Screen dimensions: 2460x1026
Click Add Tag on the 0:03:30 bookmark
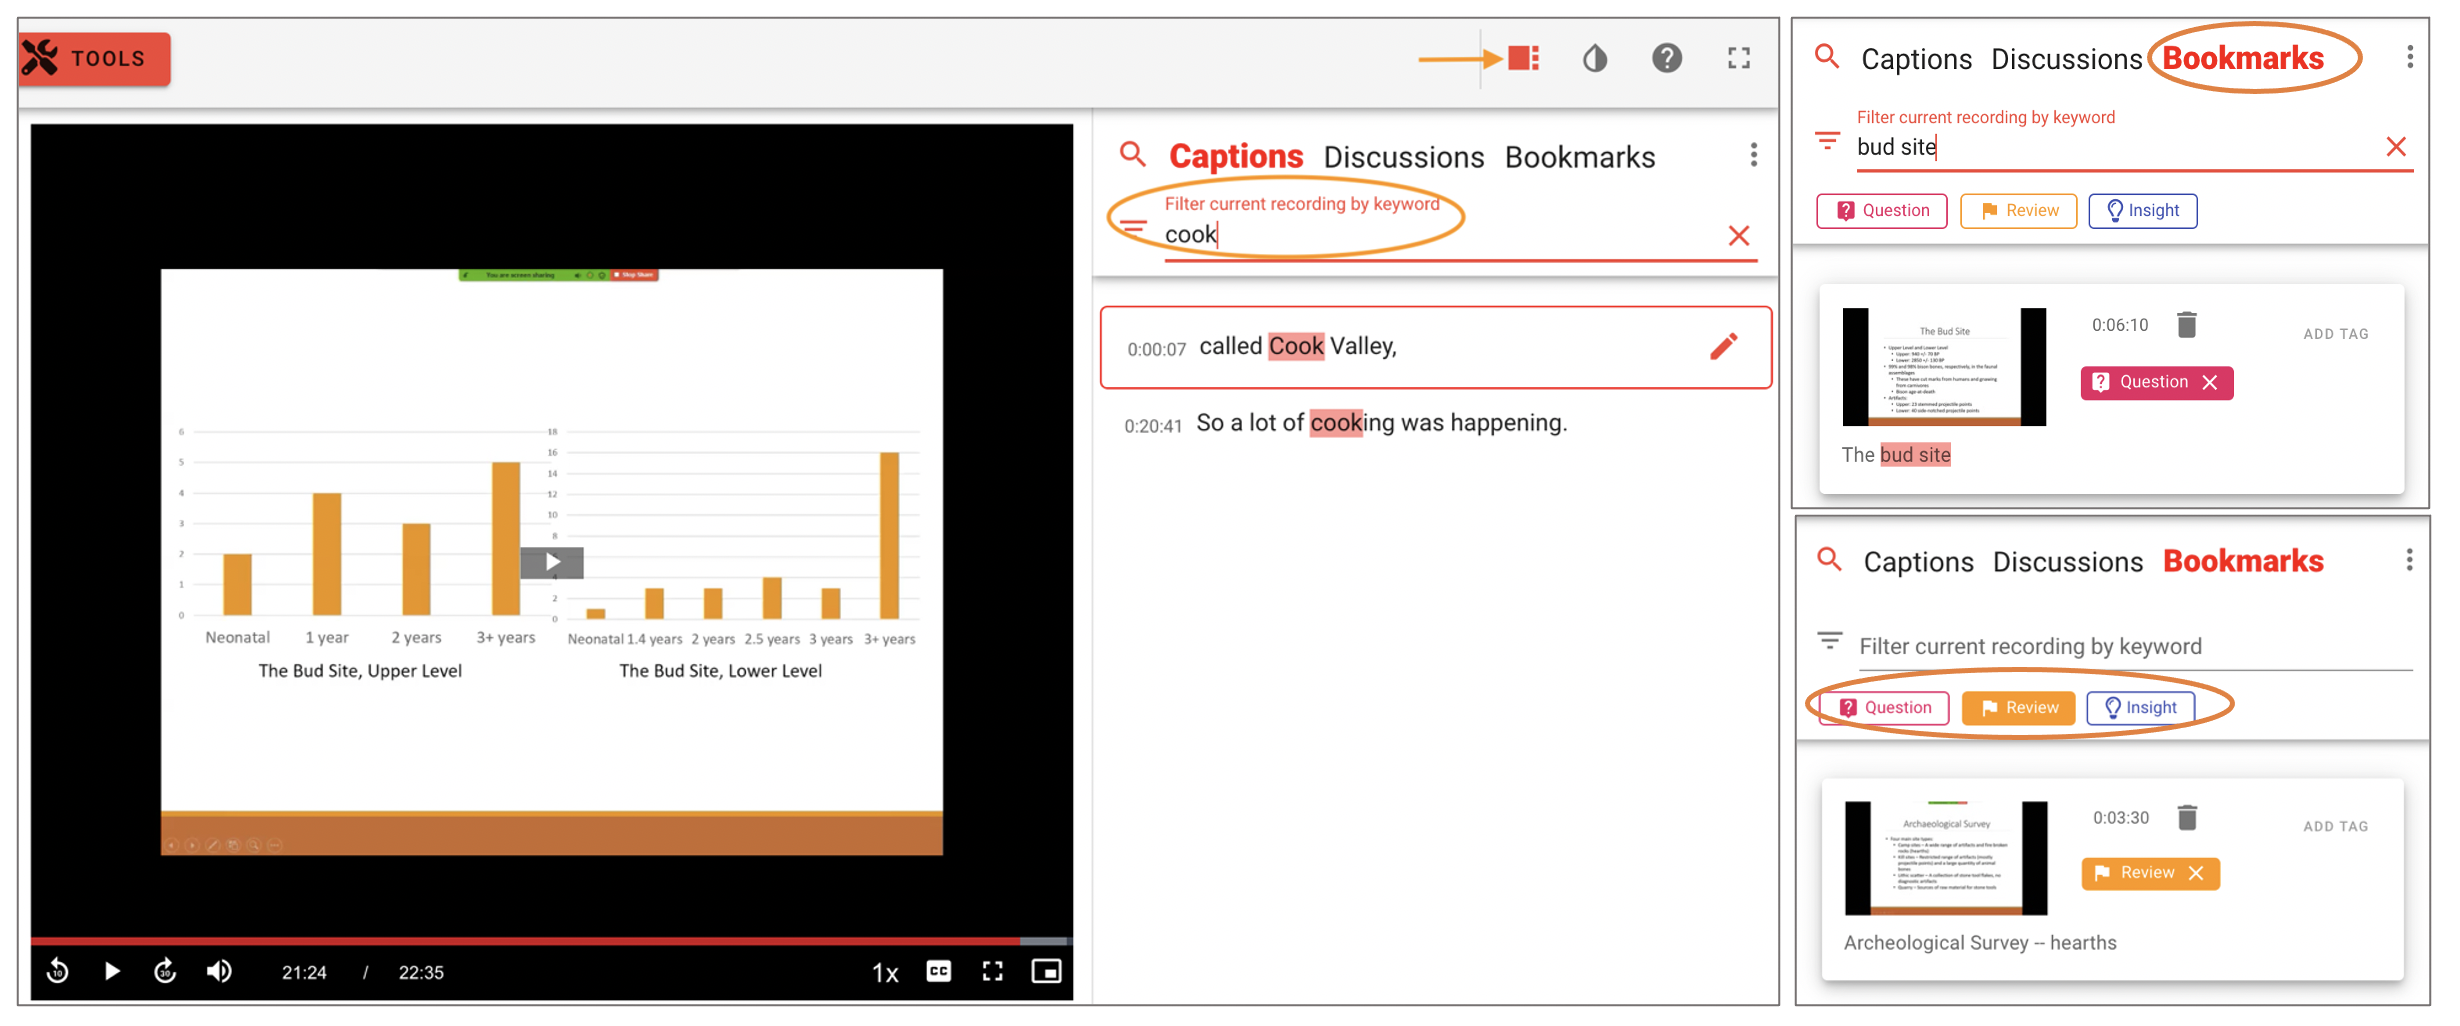(2335, 826)
